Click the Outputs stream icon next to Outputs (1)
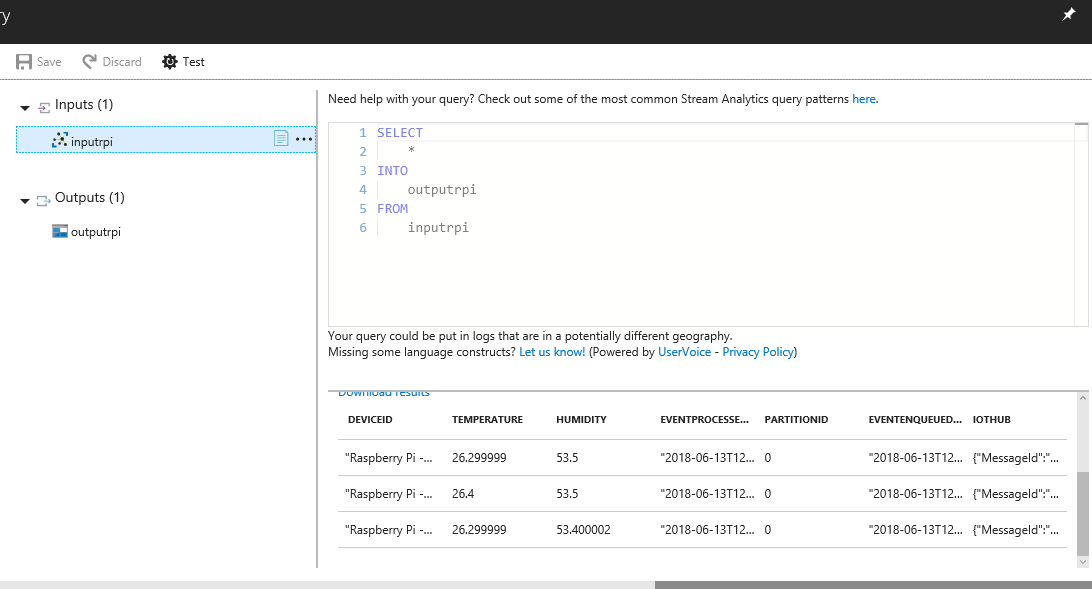1092x589 pixels. [x=42, y=199]
